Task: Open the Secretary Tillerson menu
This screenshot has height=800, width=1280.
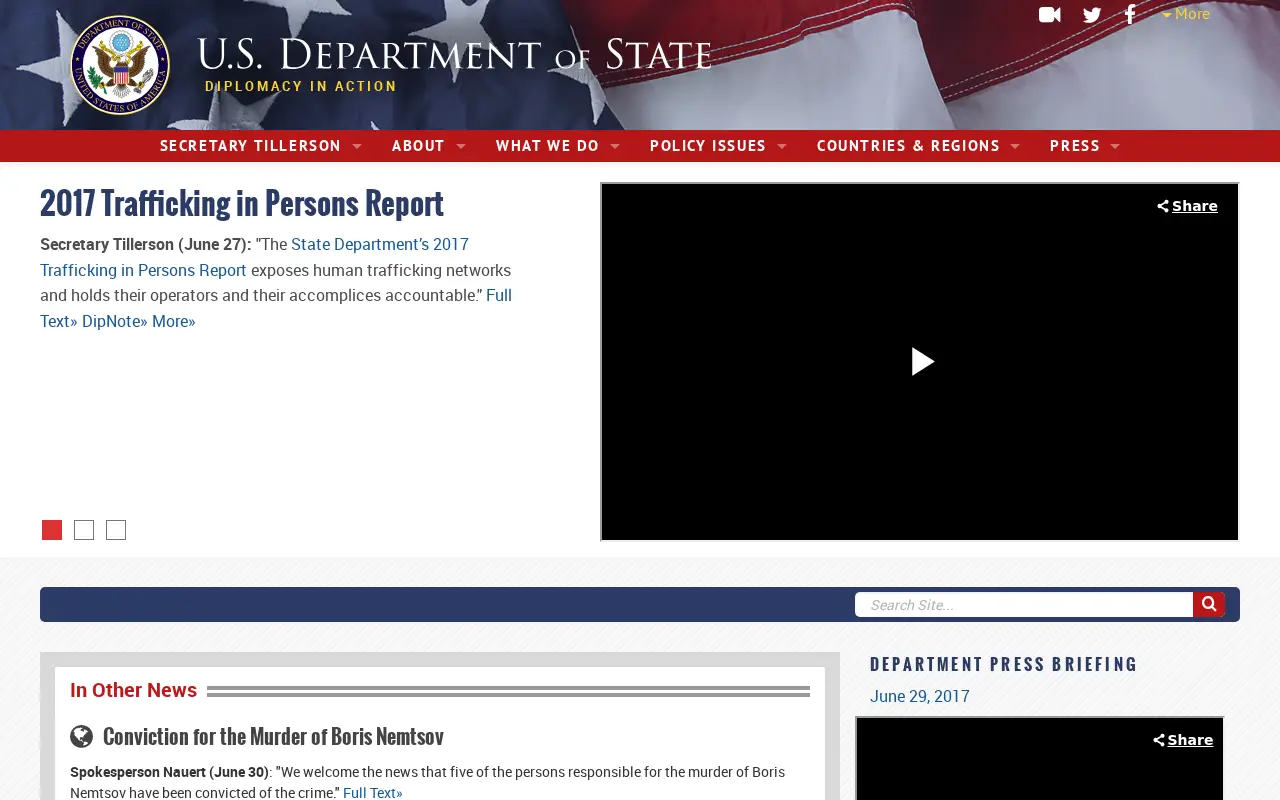Action: coord(260,146)
